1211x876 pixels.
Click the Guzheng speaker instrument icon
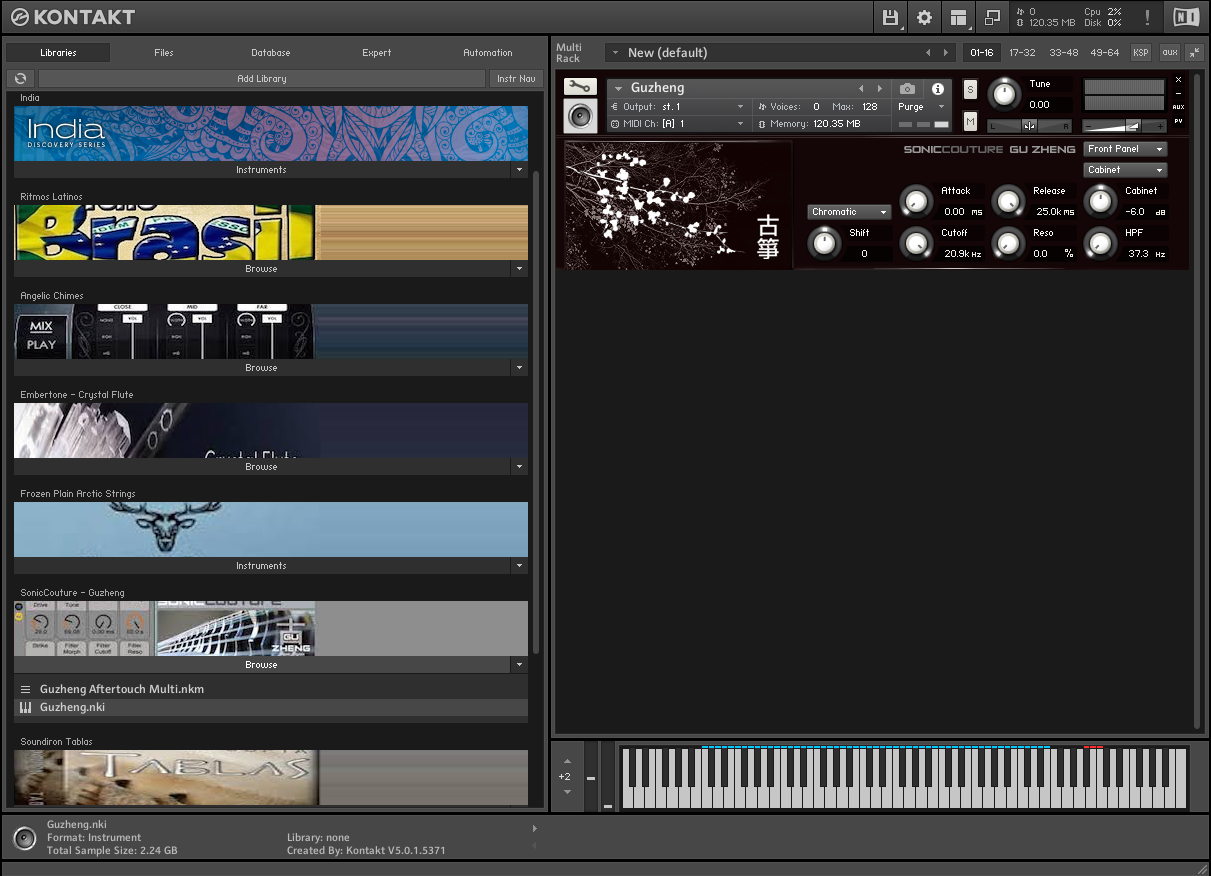(x=580, y=116)
